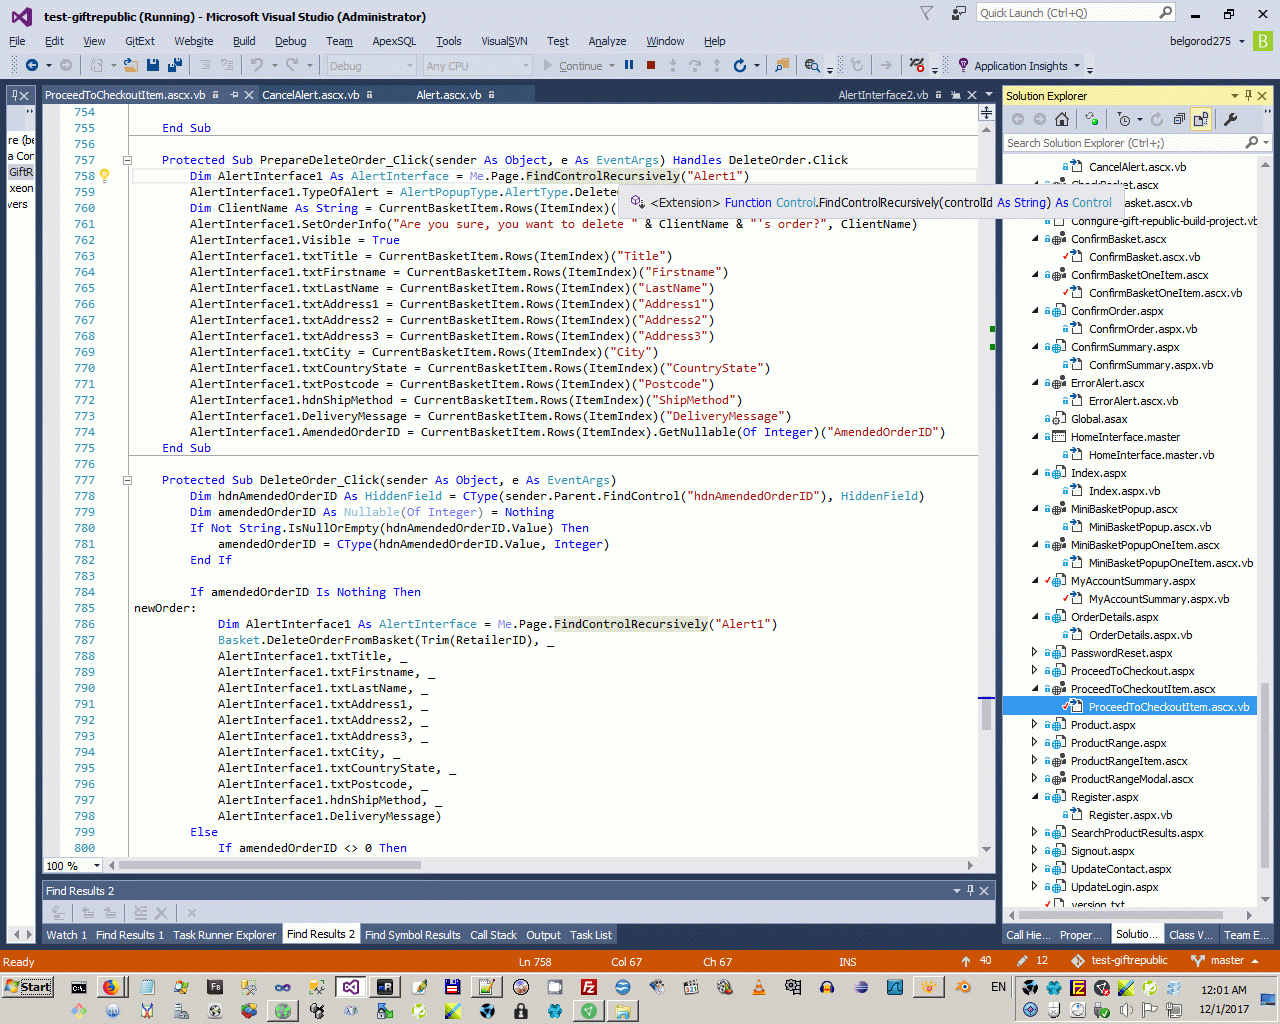Toggle Show All Files in Solution Explorer

[1201, 119]
